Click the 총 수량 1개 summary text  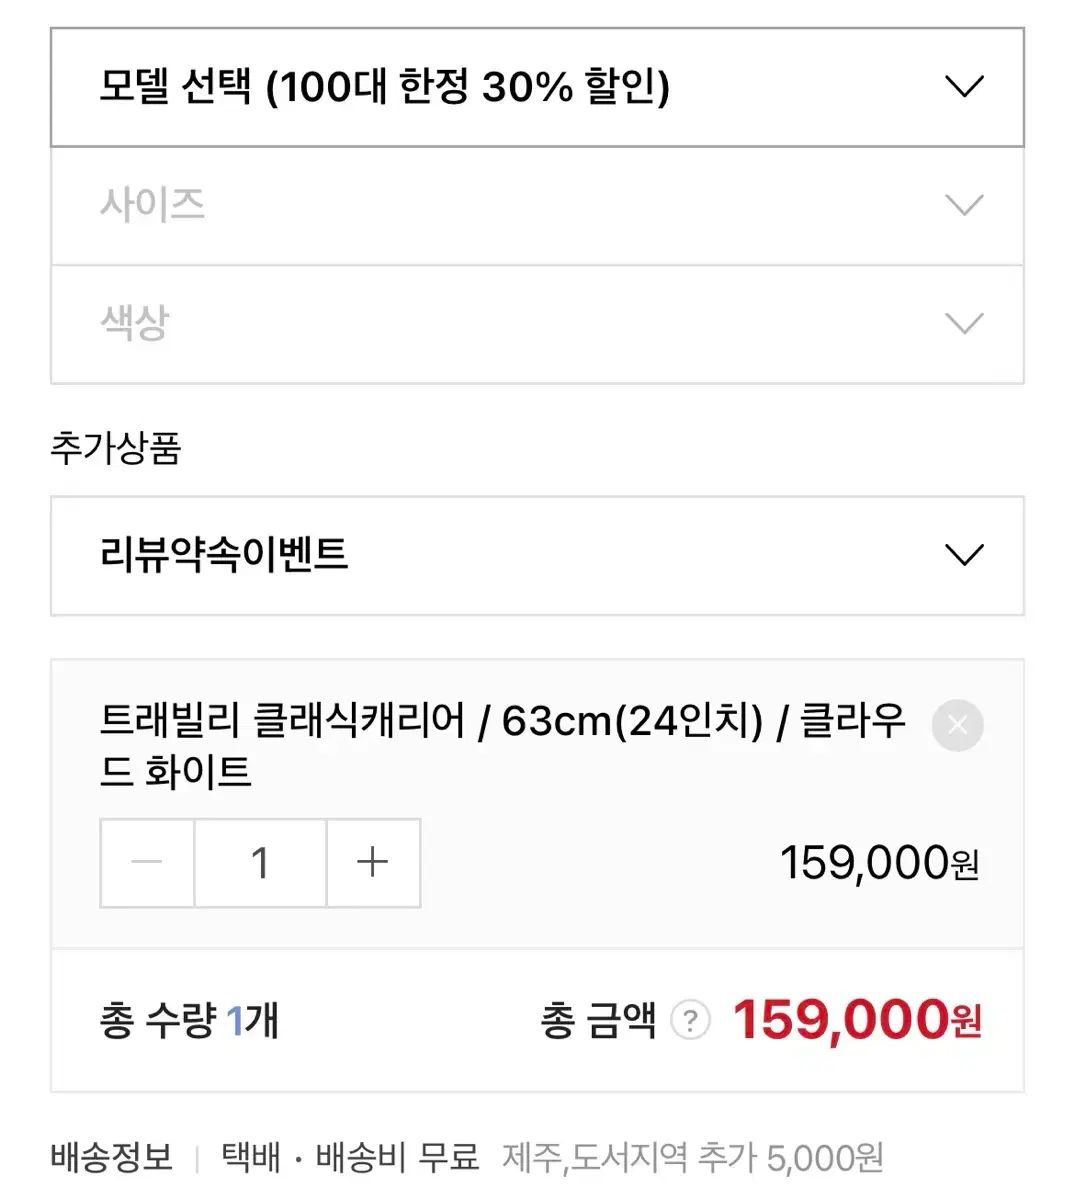pyautogui.click(x=189, y=1021)
